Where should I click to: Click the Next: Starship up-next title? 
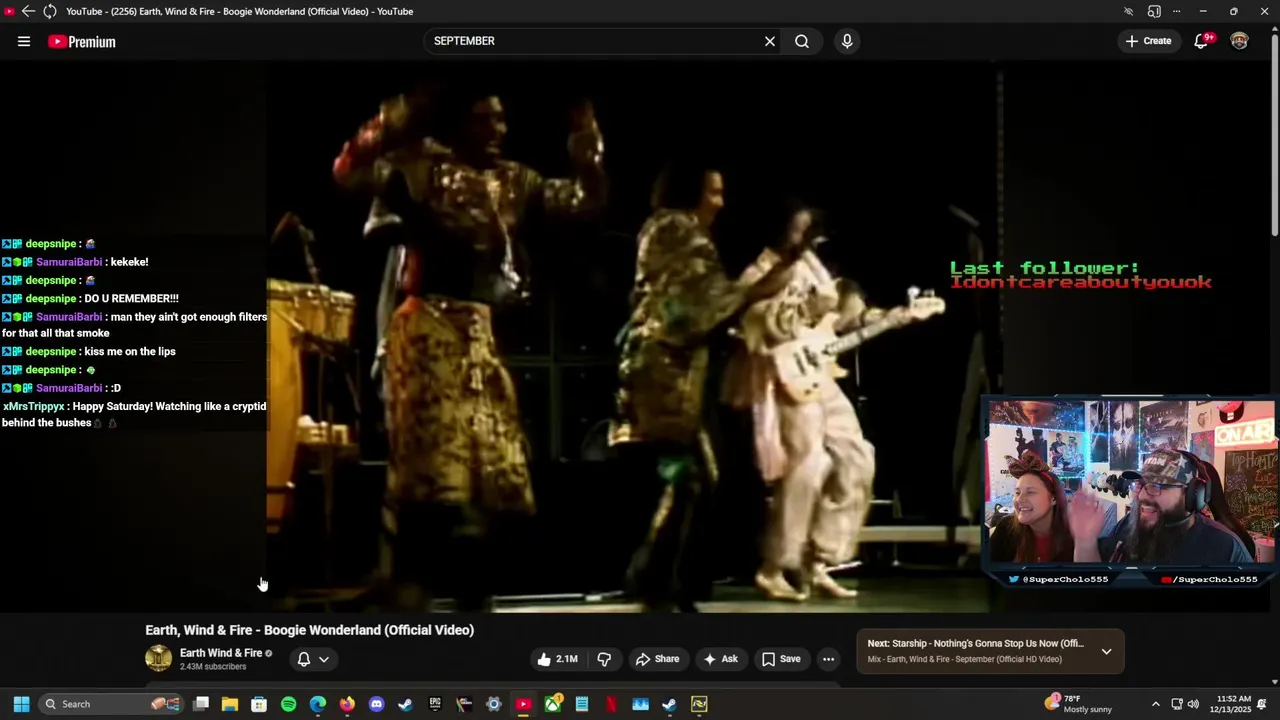(976, 644)
